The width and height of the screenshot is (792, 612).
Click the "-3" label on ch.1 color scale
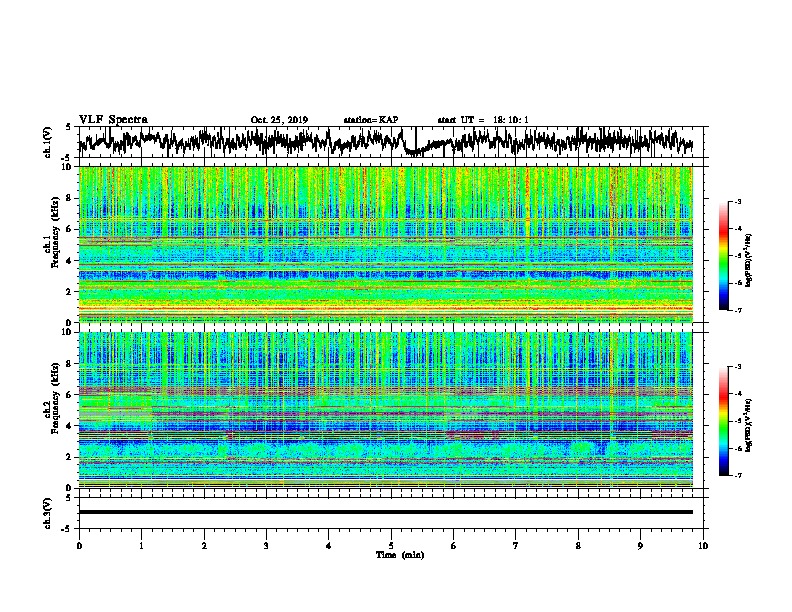click(x=737, y=201)
